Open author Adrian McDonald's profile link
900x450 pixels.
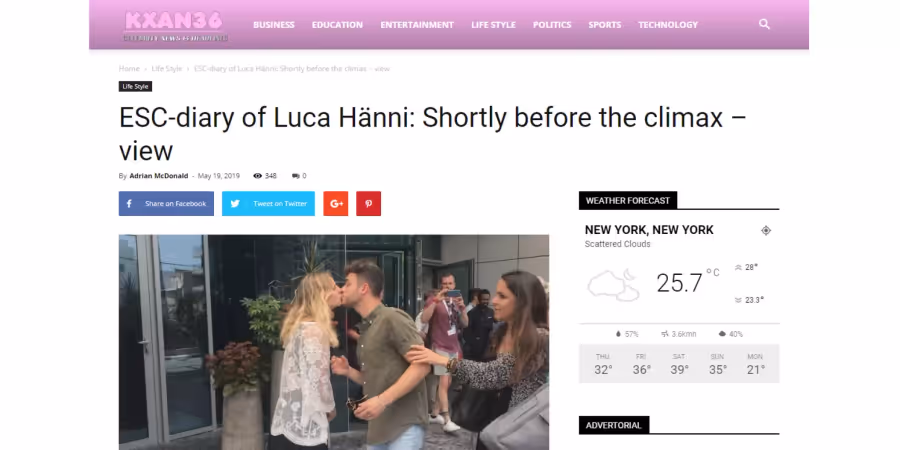click(158, 176)
